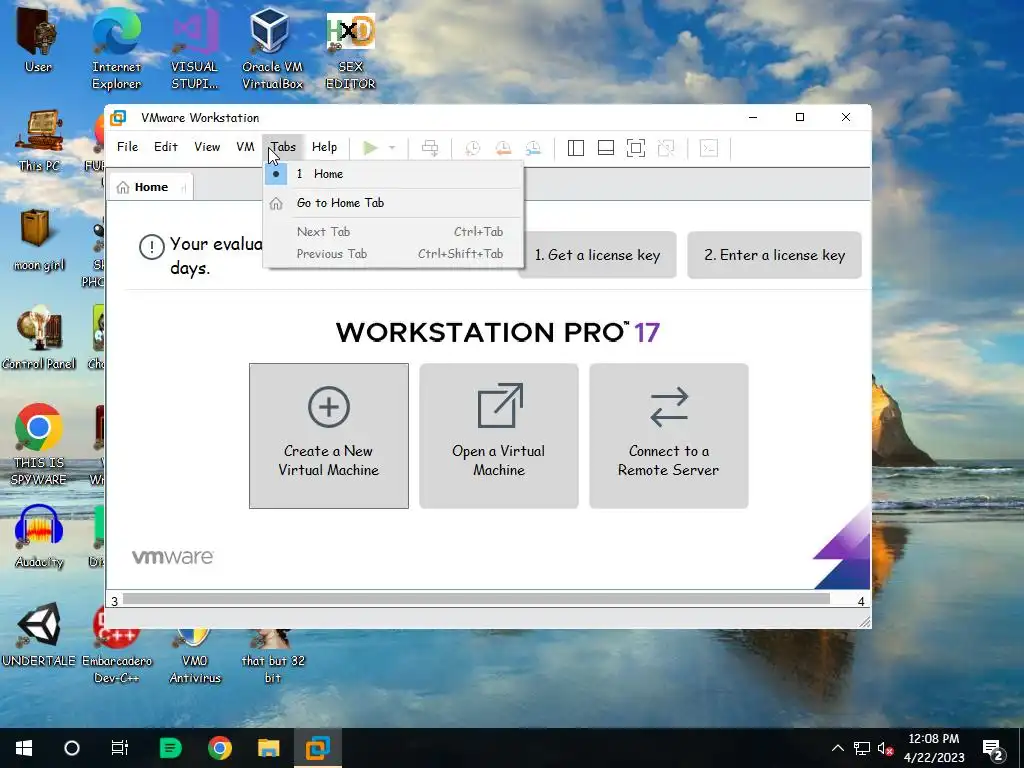Screen dimensions: 1024x768
Task: Open the power options dropdown arrow
Action: tap(392, 148)
